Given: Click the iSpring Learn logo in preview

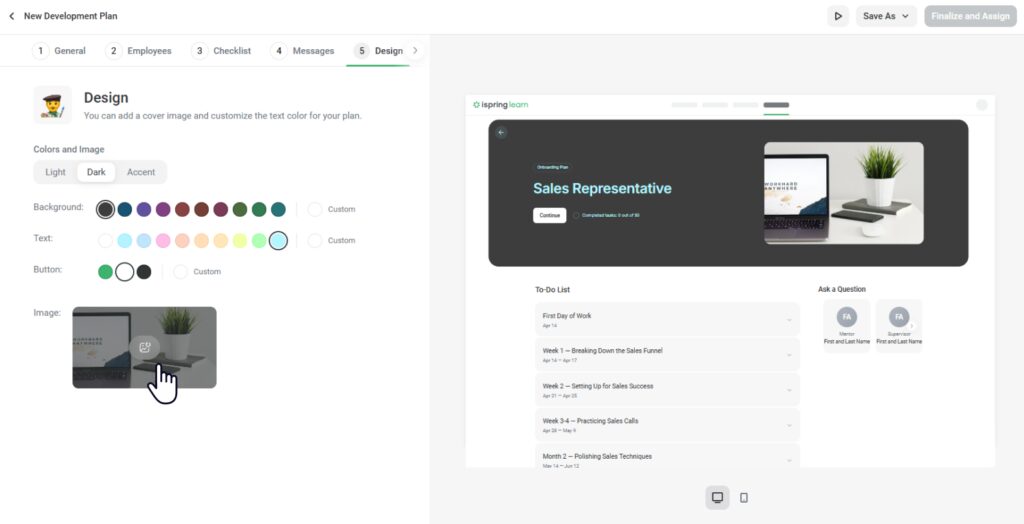Looking at the screenshot, I should pos(500,105).
